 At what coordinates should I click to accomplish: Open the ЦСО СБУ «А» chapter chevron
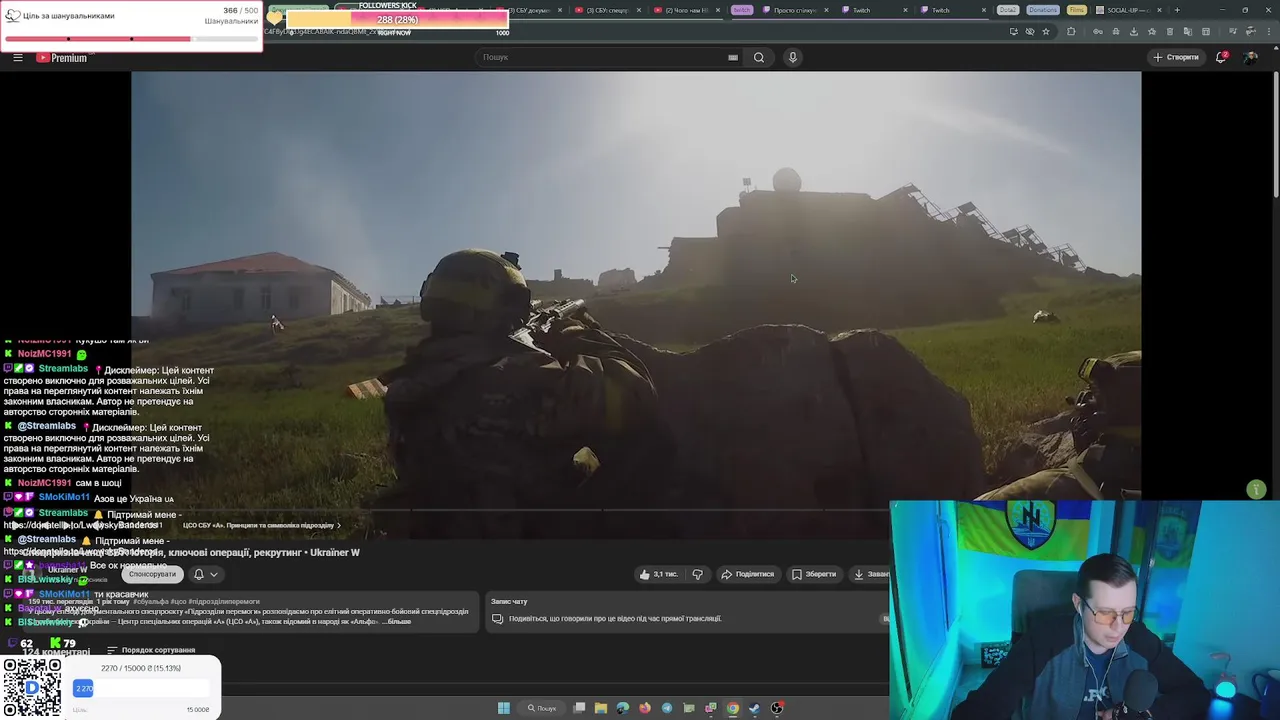point(338,525)
